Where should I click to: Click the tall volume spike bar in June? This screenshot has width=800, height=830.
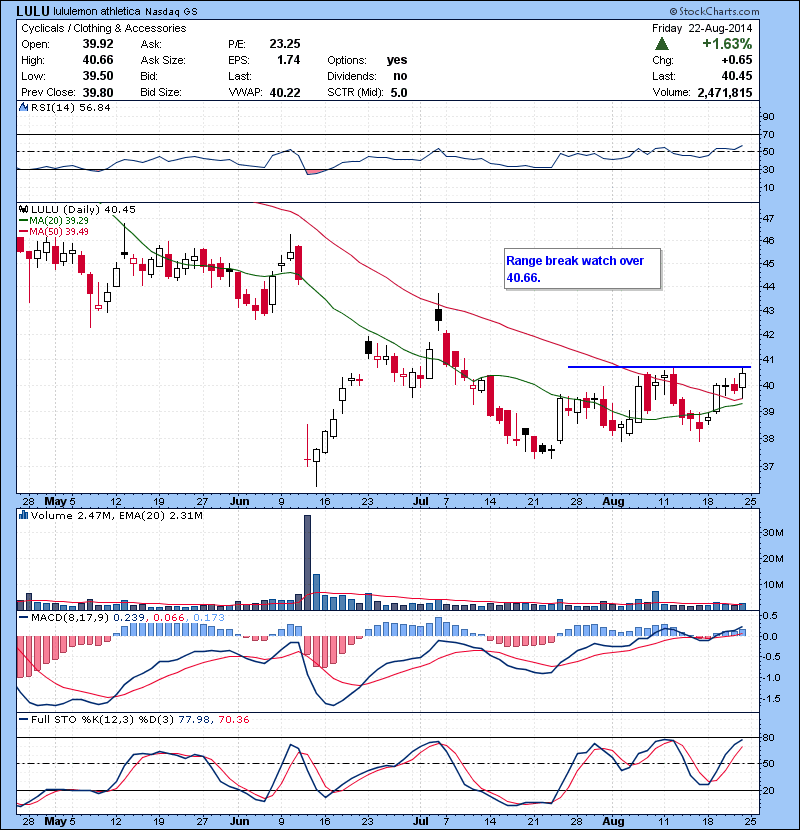(307, 562)
